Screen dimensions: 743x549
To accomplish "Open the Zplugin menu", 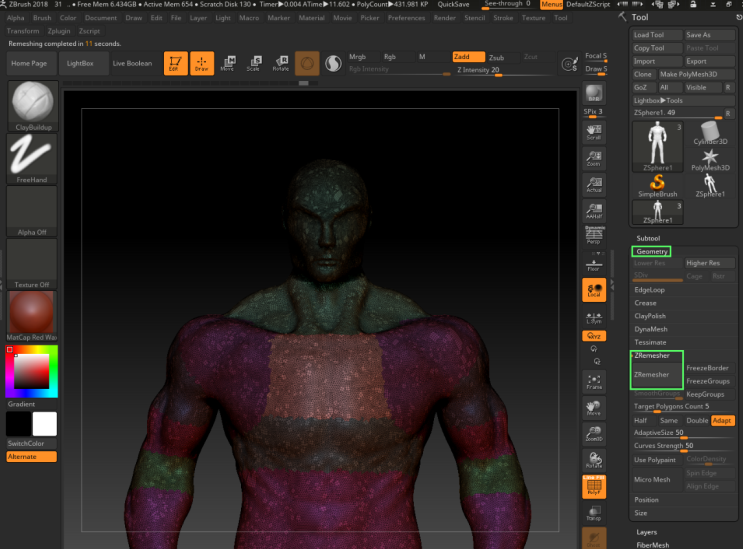I will pyautogui.click(x=59, y=31).
